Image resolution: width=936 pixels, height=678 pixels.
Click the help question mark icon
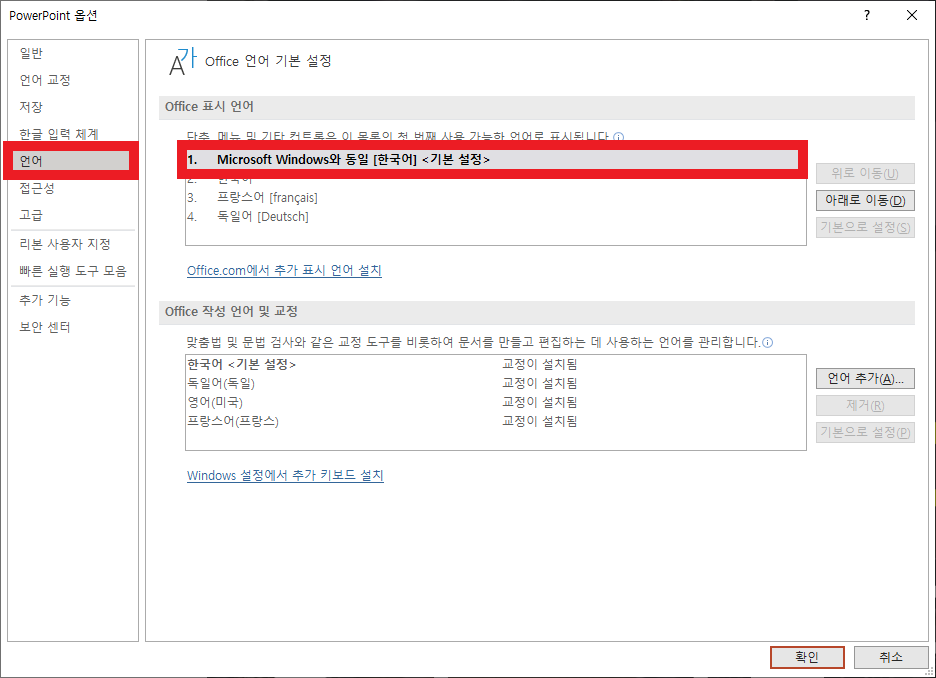pyautogui.click(x=867, y=16)
